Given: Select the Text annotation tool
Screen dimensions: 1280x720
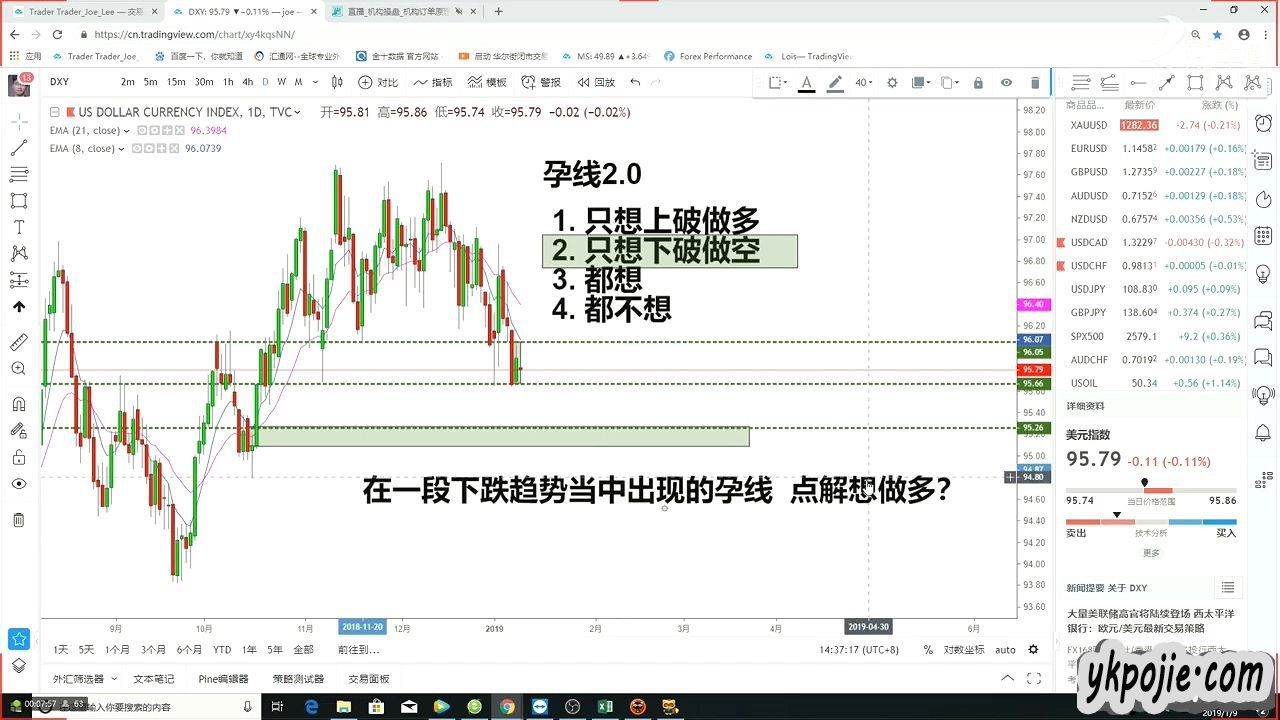Looking at the screenshot, I should [19, 228].
